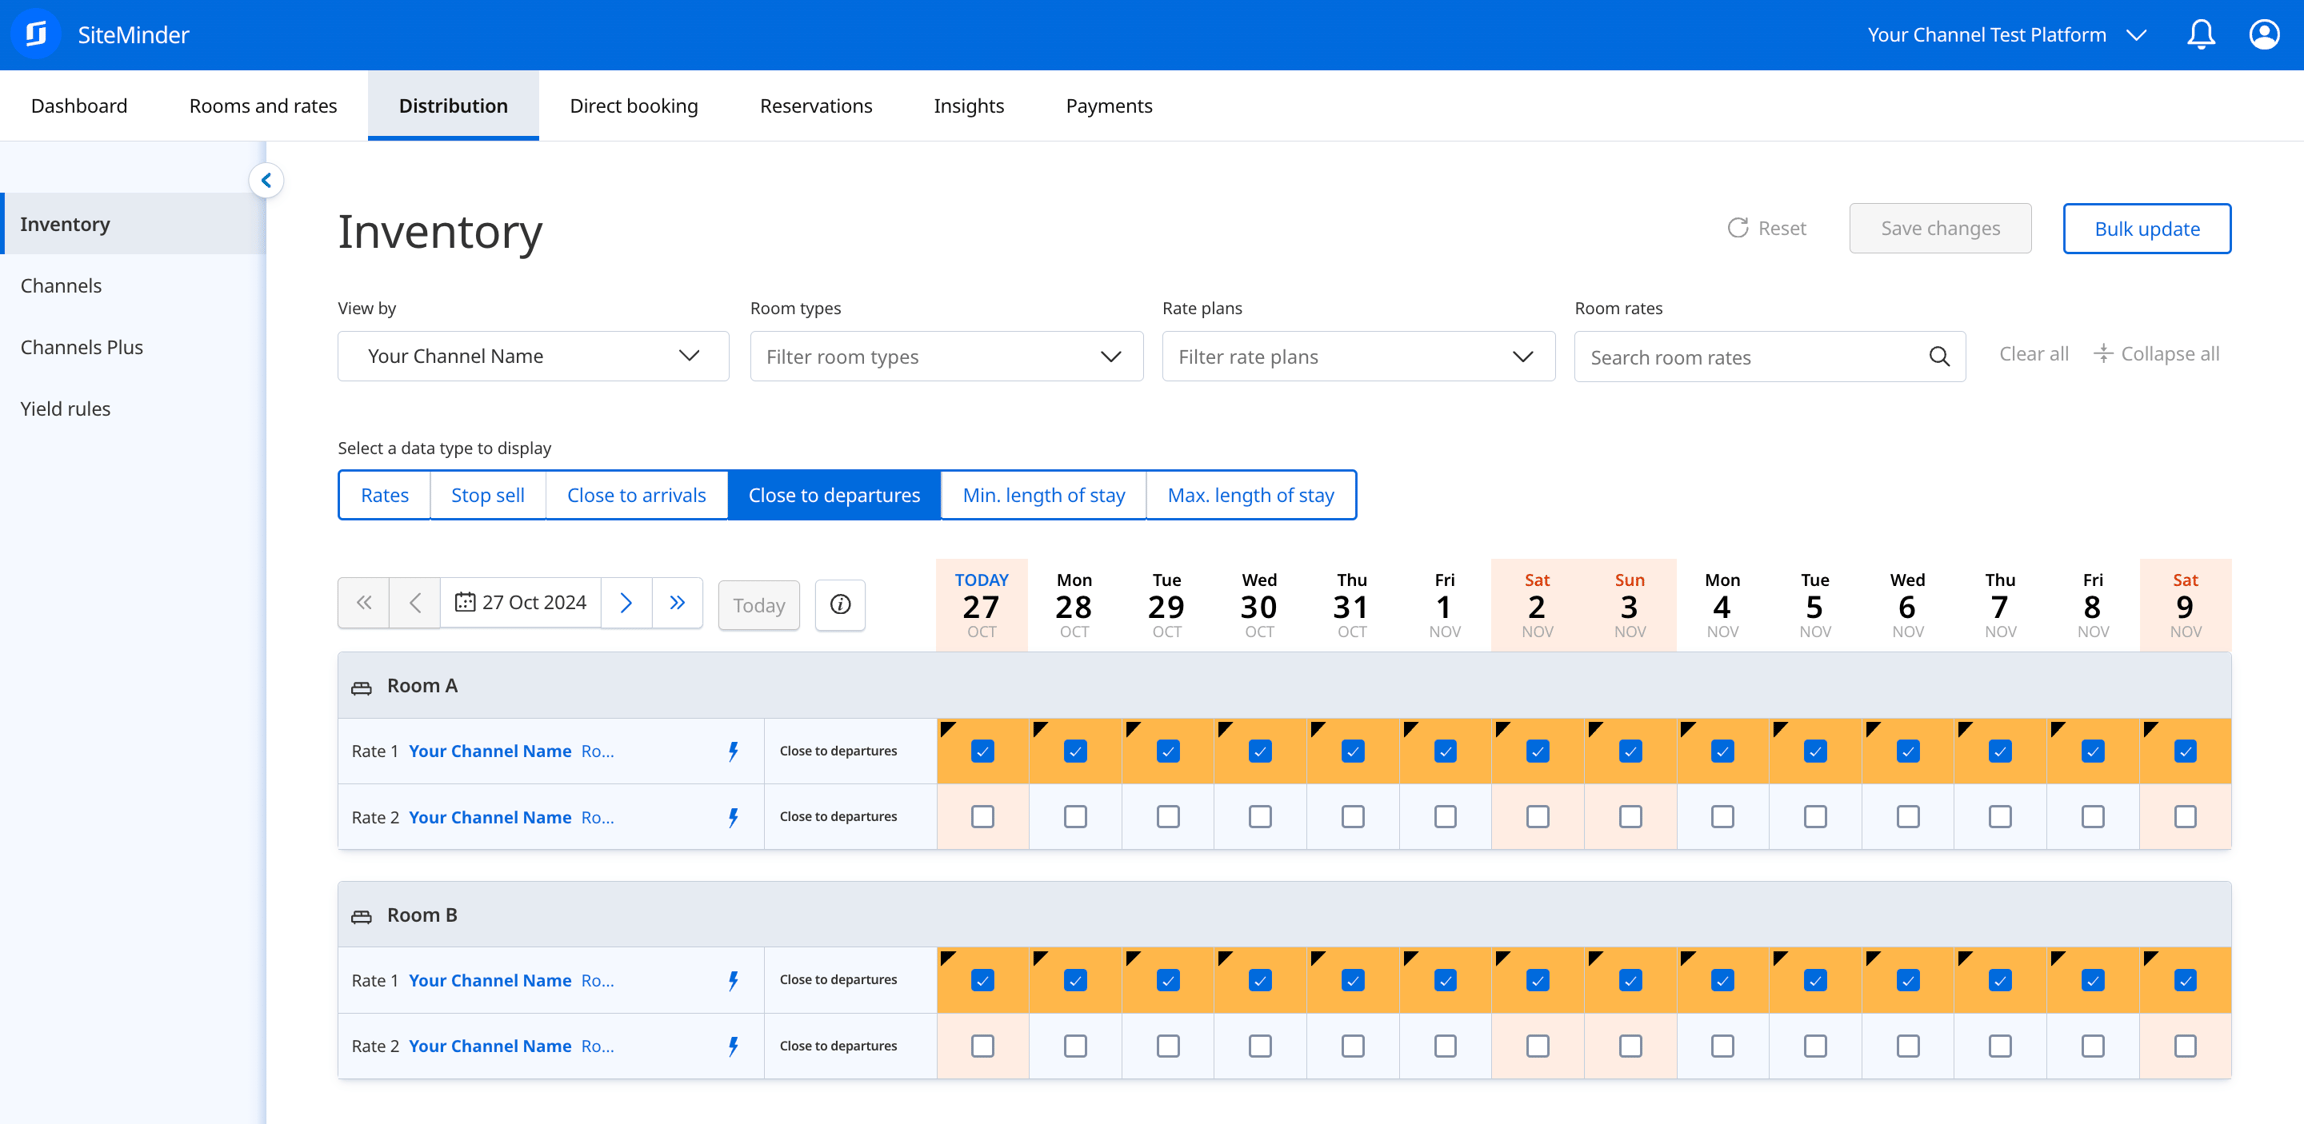This screenshot has width=2304, height=1124.
Task: Open Yield rules in the sidebar
Action: click(x=66, y=408)
